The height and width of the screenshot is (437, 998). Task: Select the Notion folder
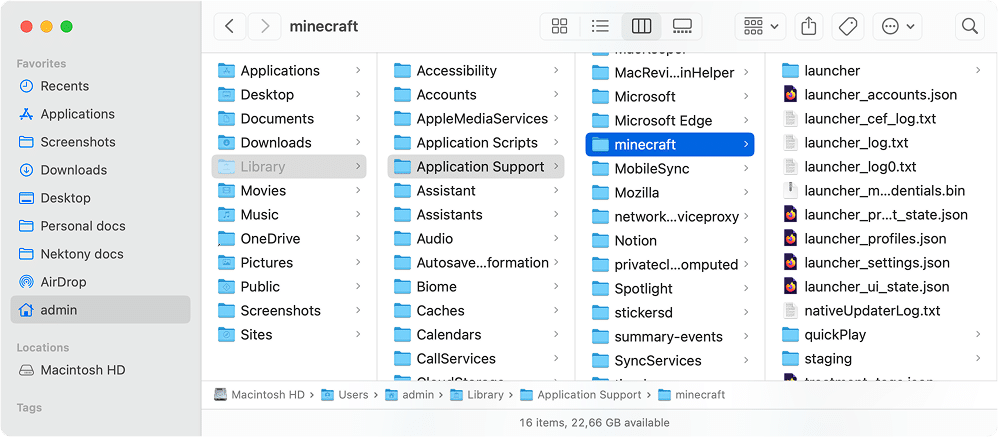tap(670, 241)
